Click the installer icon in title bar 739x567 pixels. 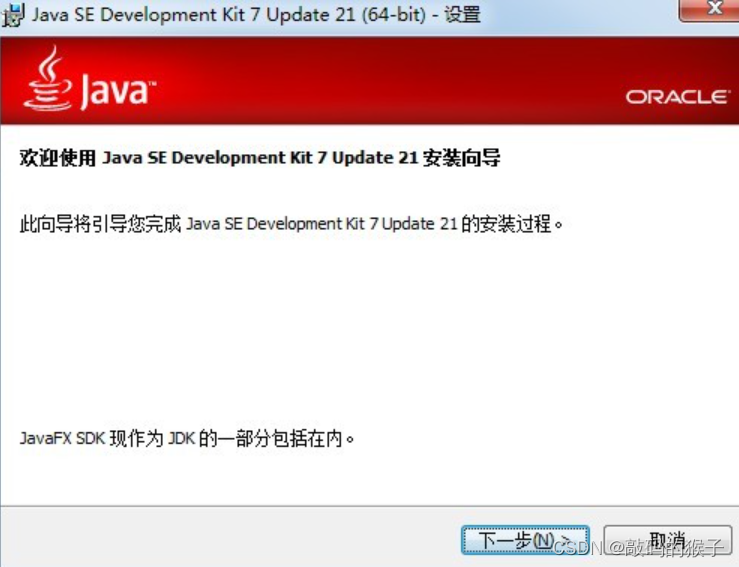(x=13, y=15)
